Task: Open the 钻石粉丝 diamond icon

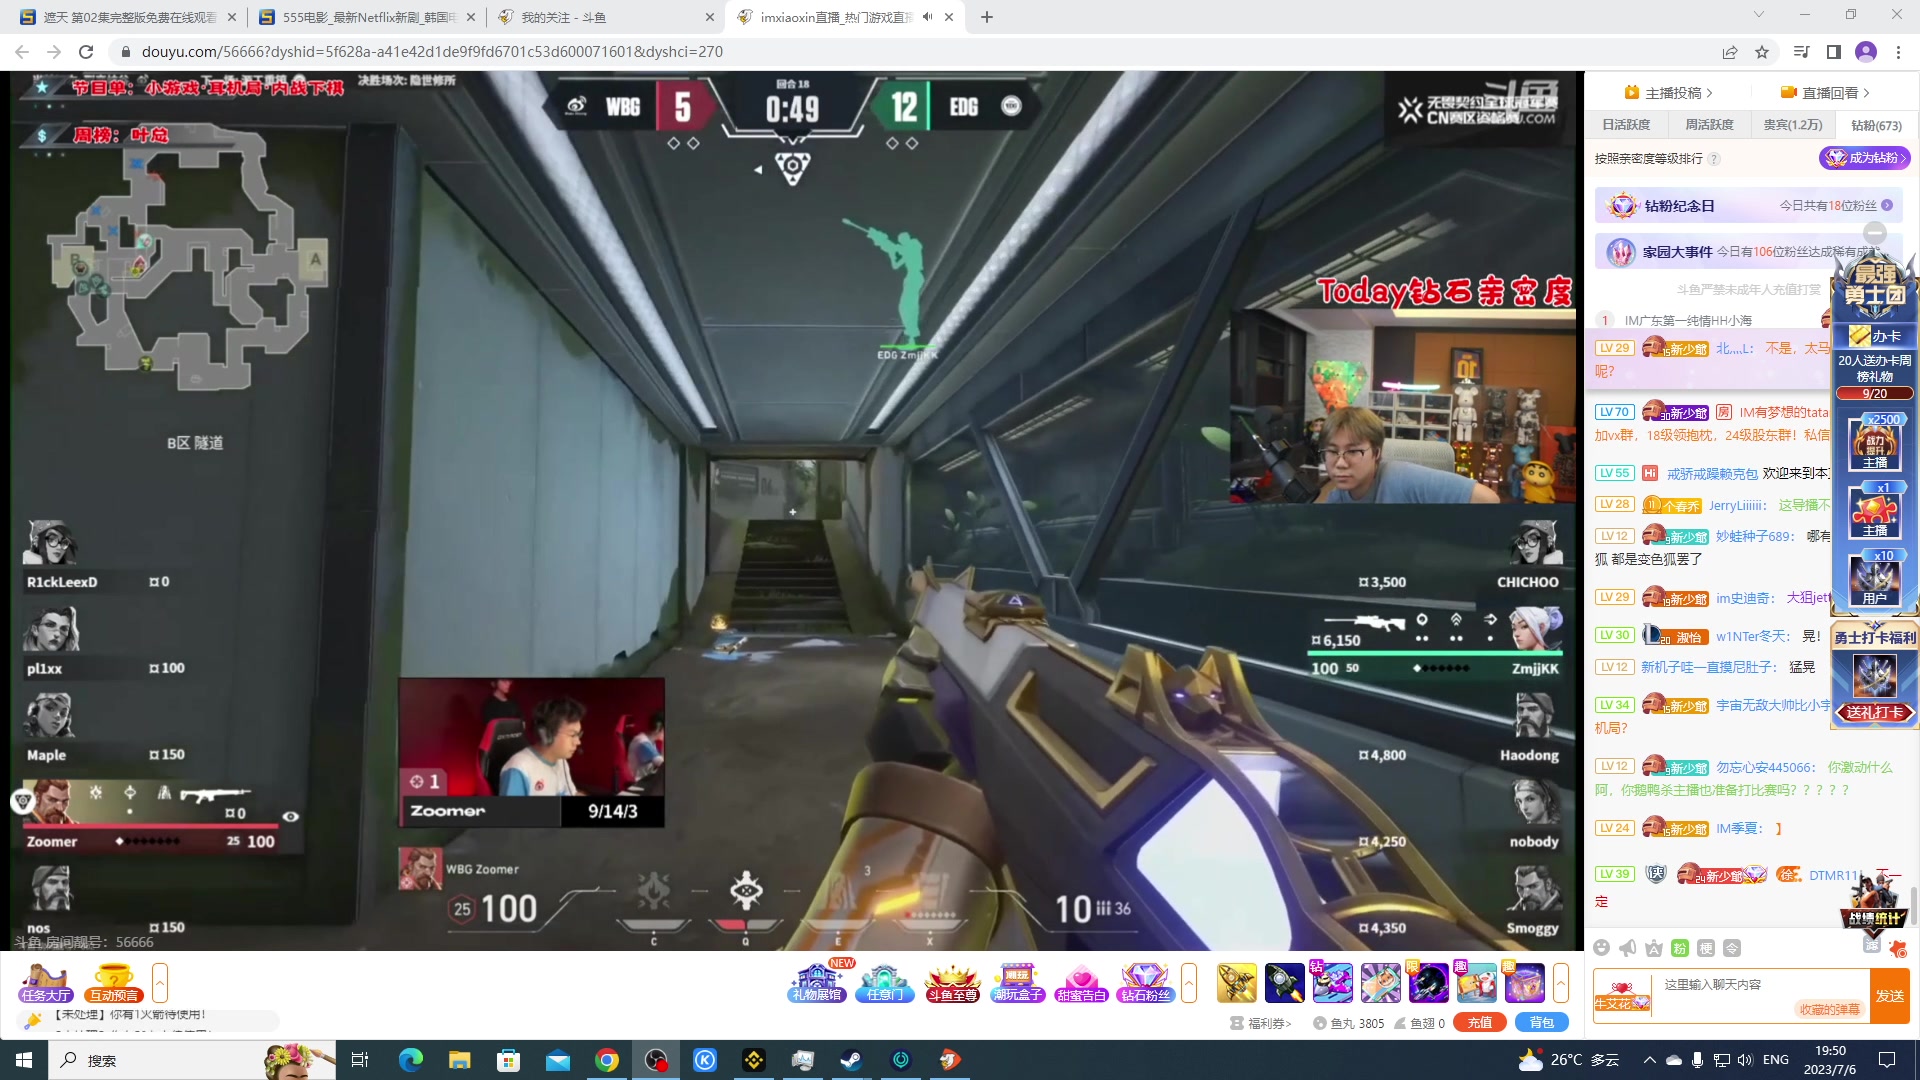Action: point(1145,983)
